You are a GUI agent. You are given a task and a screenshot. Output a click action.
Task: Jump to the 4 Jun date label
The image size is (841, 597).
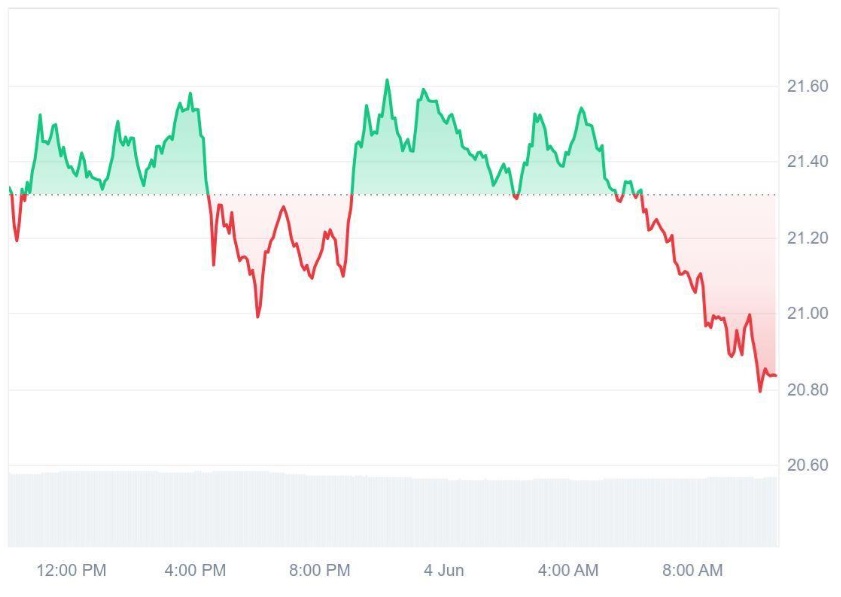coord(444,571)
